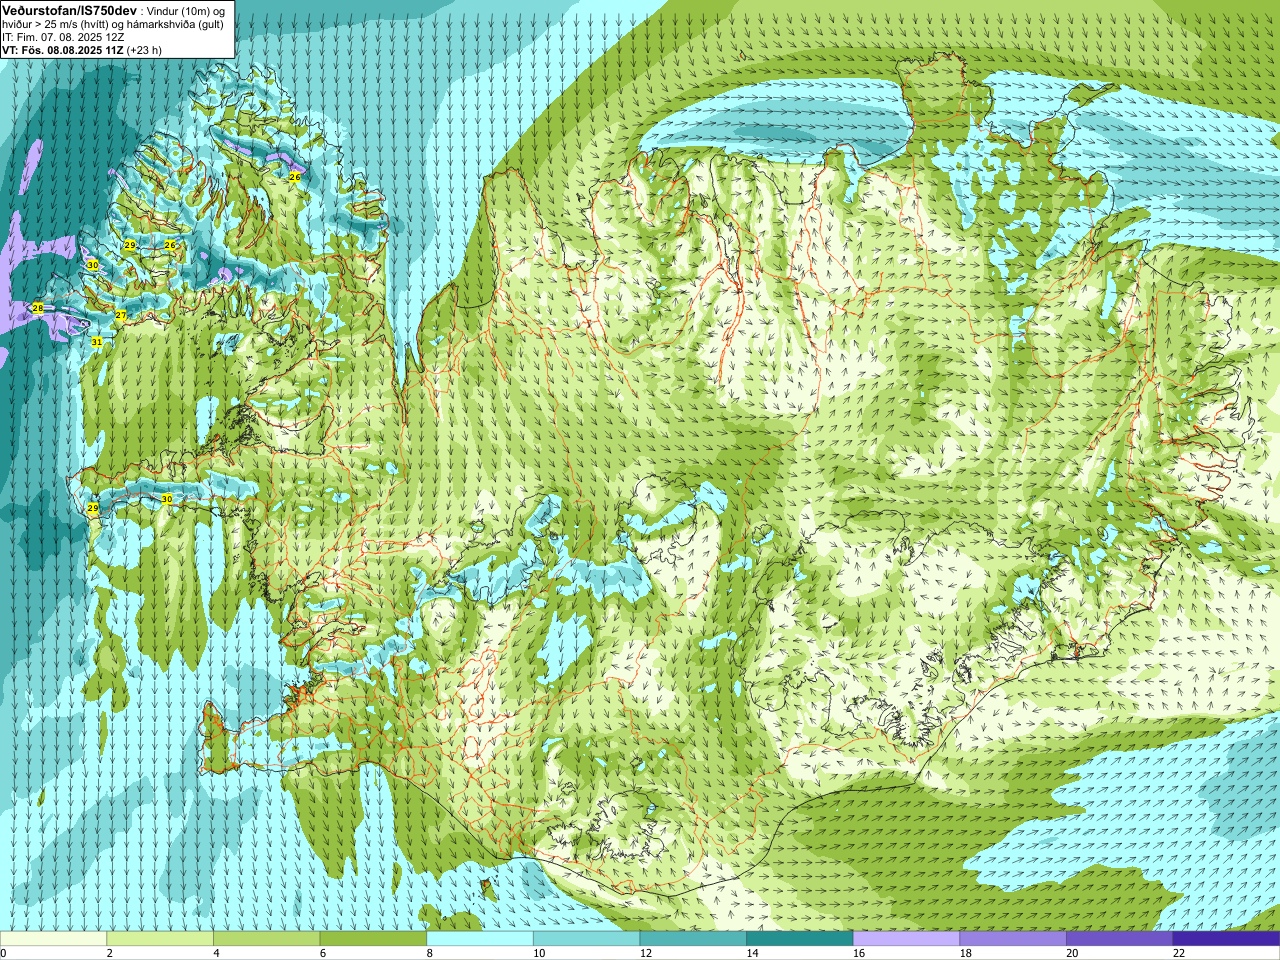Select the 6–8 m/s olive green legend swatch
The width and height of the screenshot is (1280, 960).
coord(373,939)
